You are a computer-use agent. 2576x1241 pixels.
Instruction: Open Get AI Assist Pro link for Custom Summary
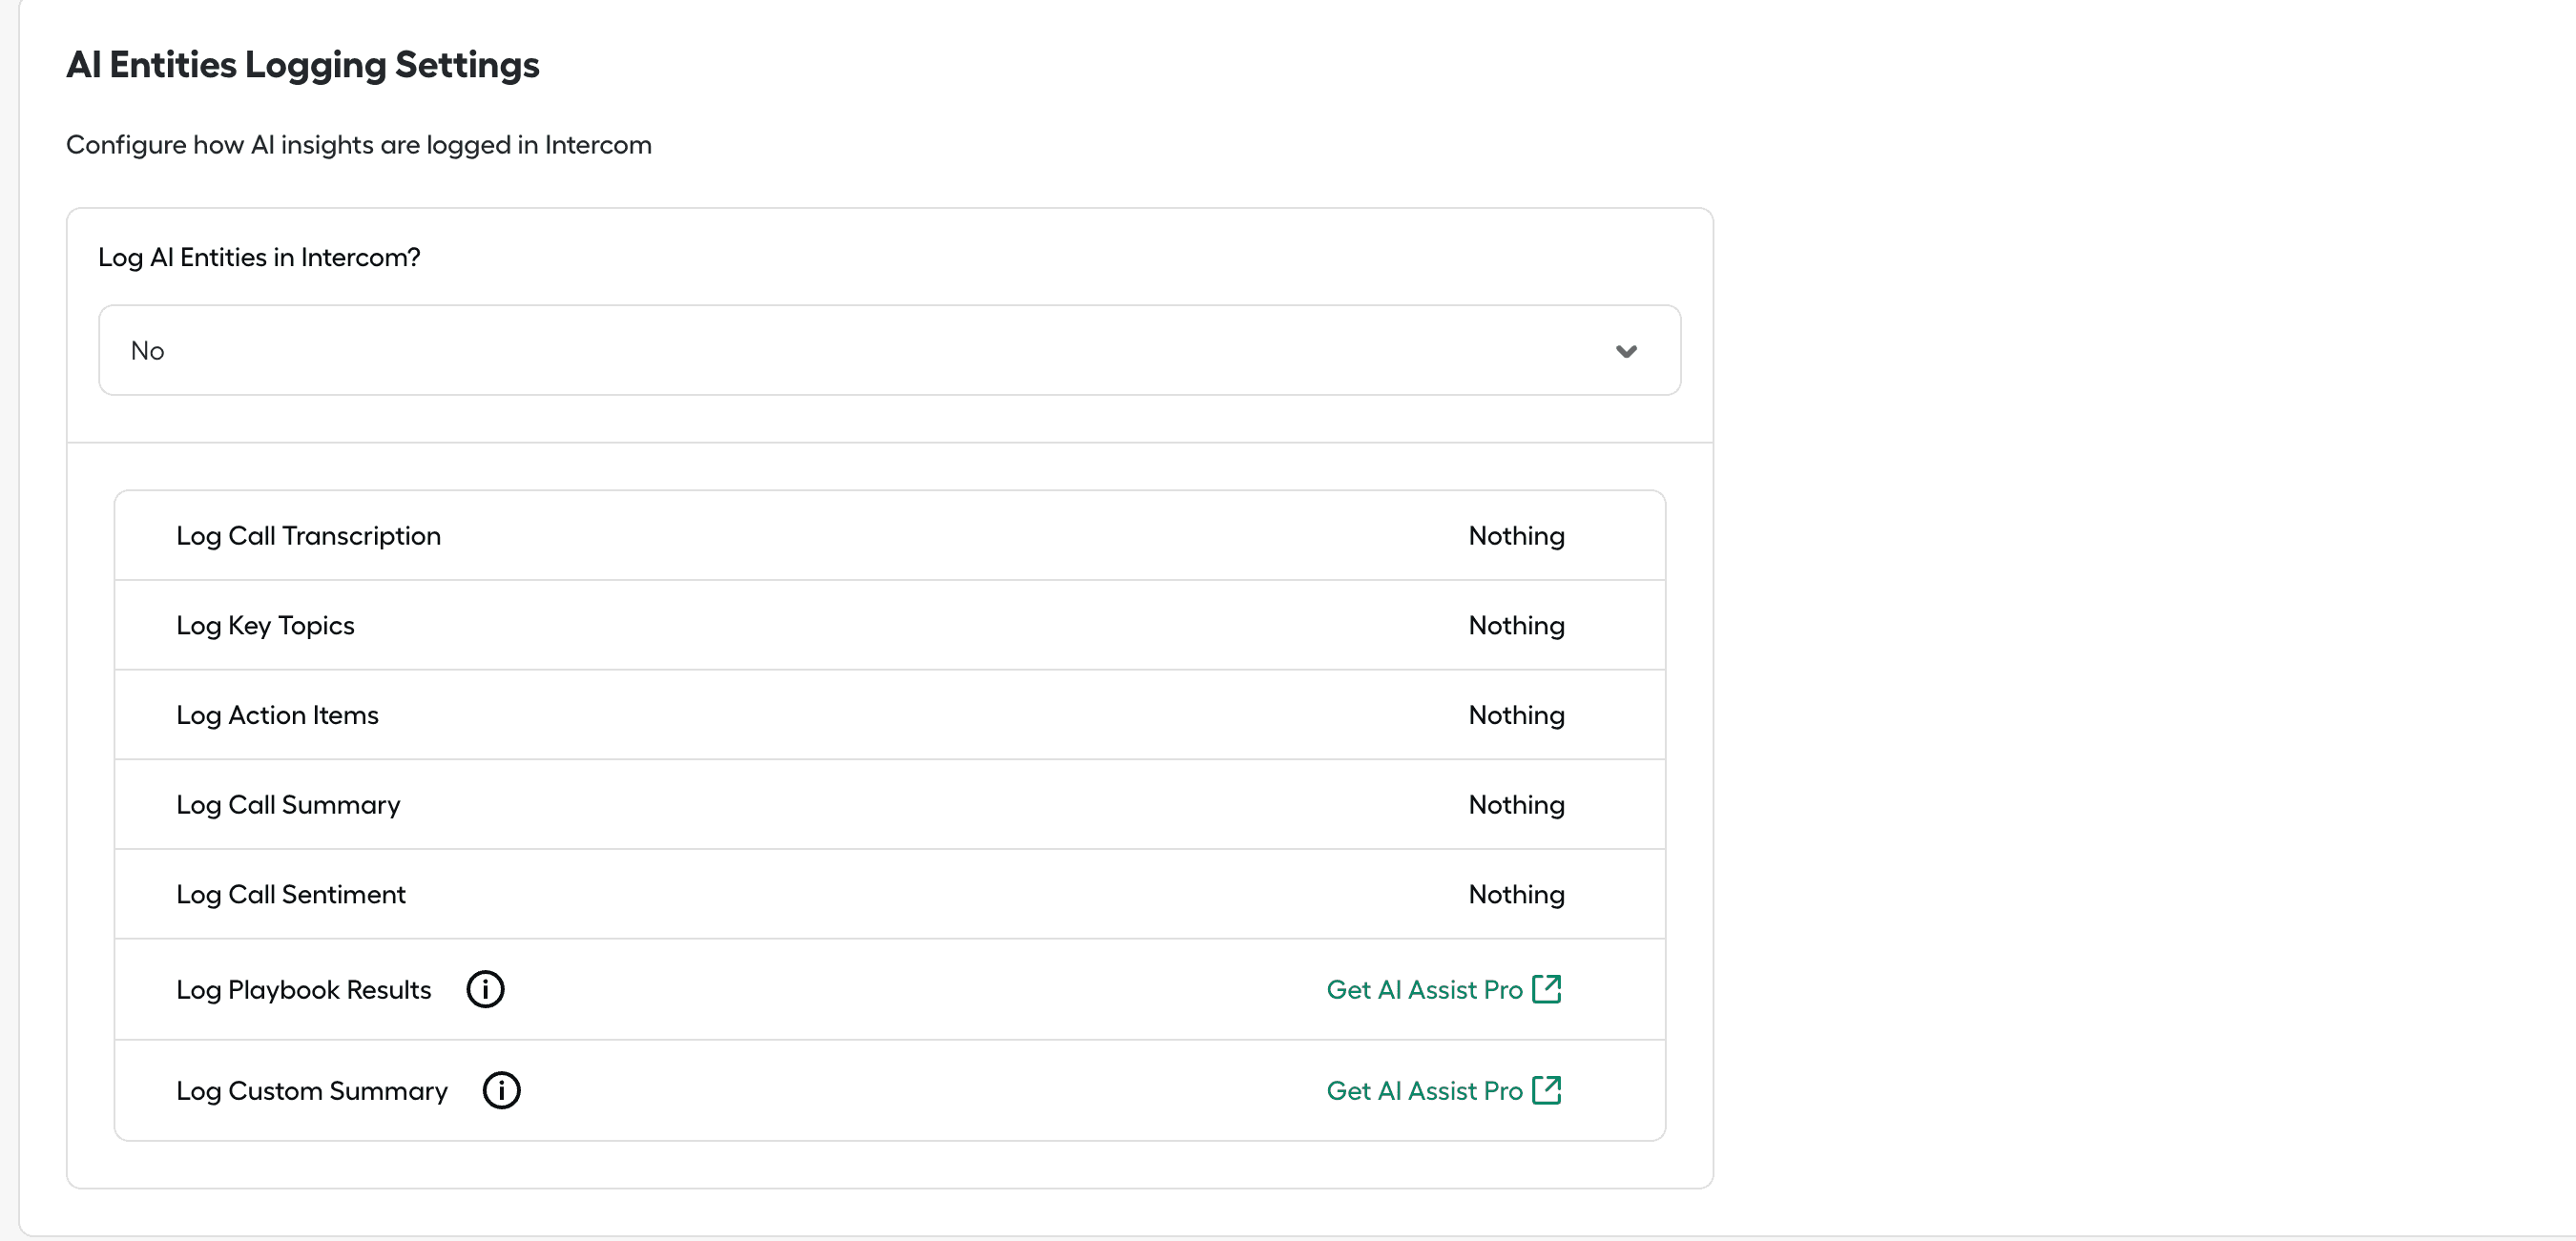coord(1444,1090)
